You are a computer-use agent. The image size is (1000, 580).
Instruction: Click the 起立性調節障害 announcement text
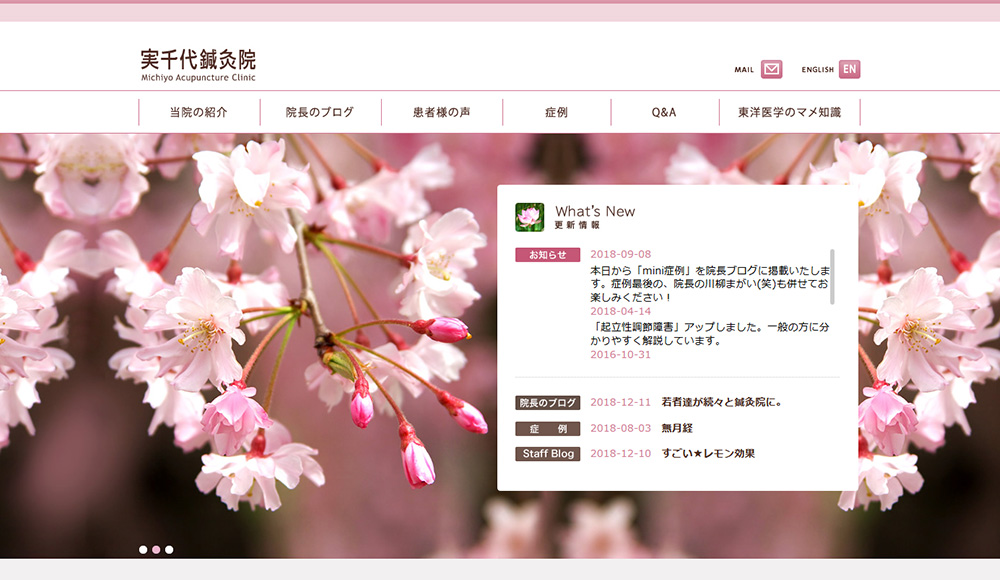coord(709,334)
